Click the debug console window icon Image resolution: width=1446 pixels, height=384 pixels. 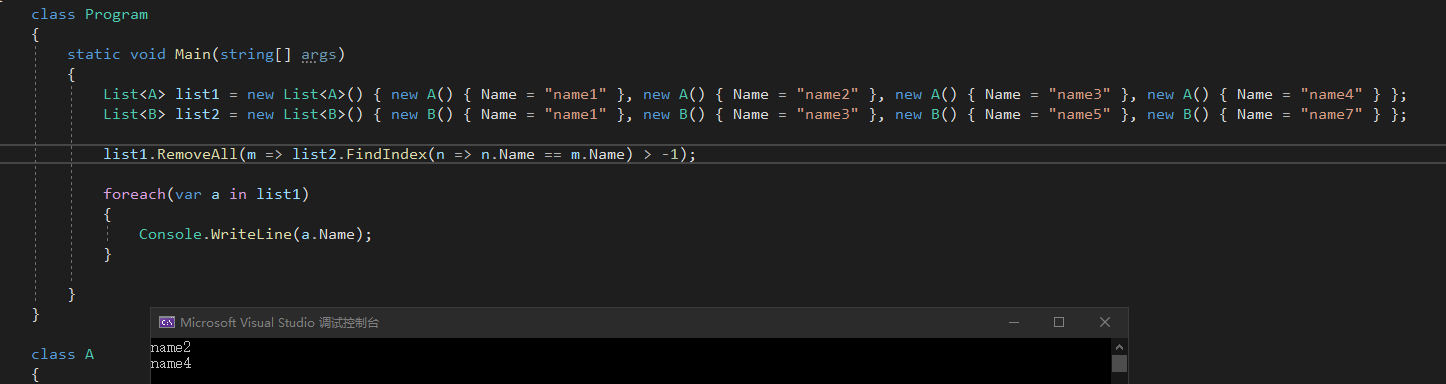[166, 323]
